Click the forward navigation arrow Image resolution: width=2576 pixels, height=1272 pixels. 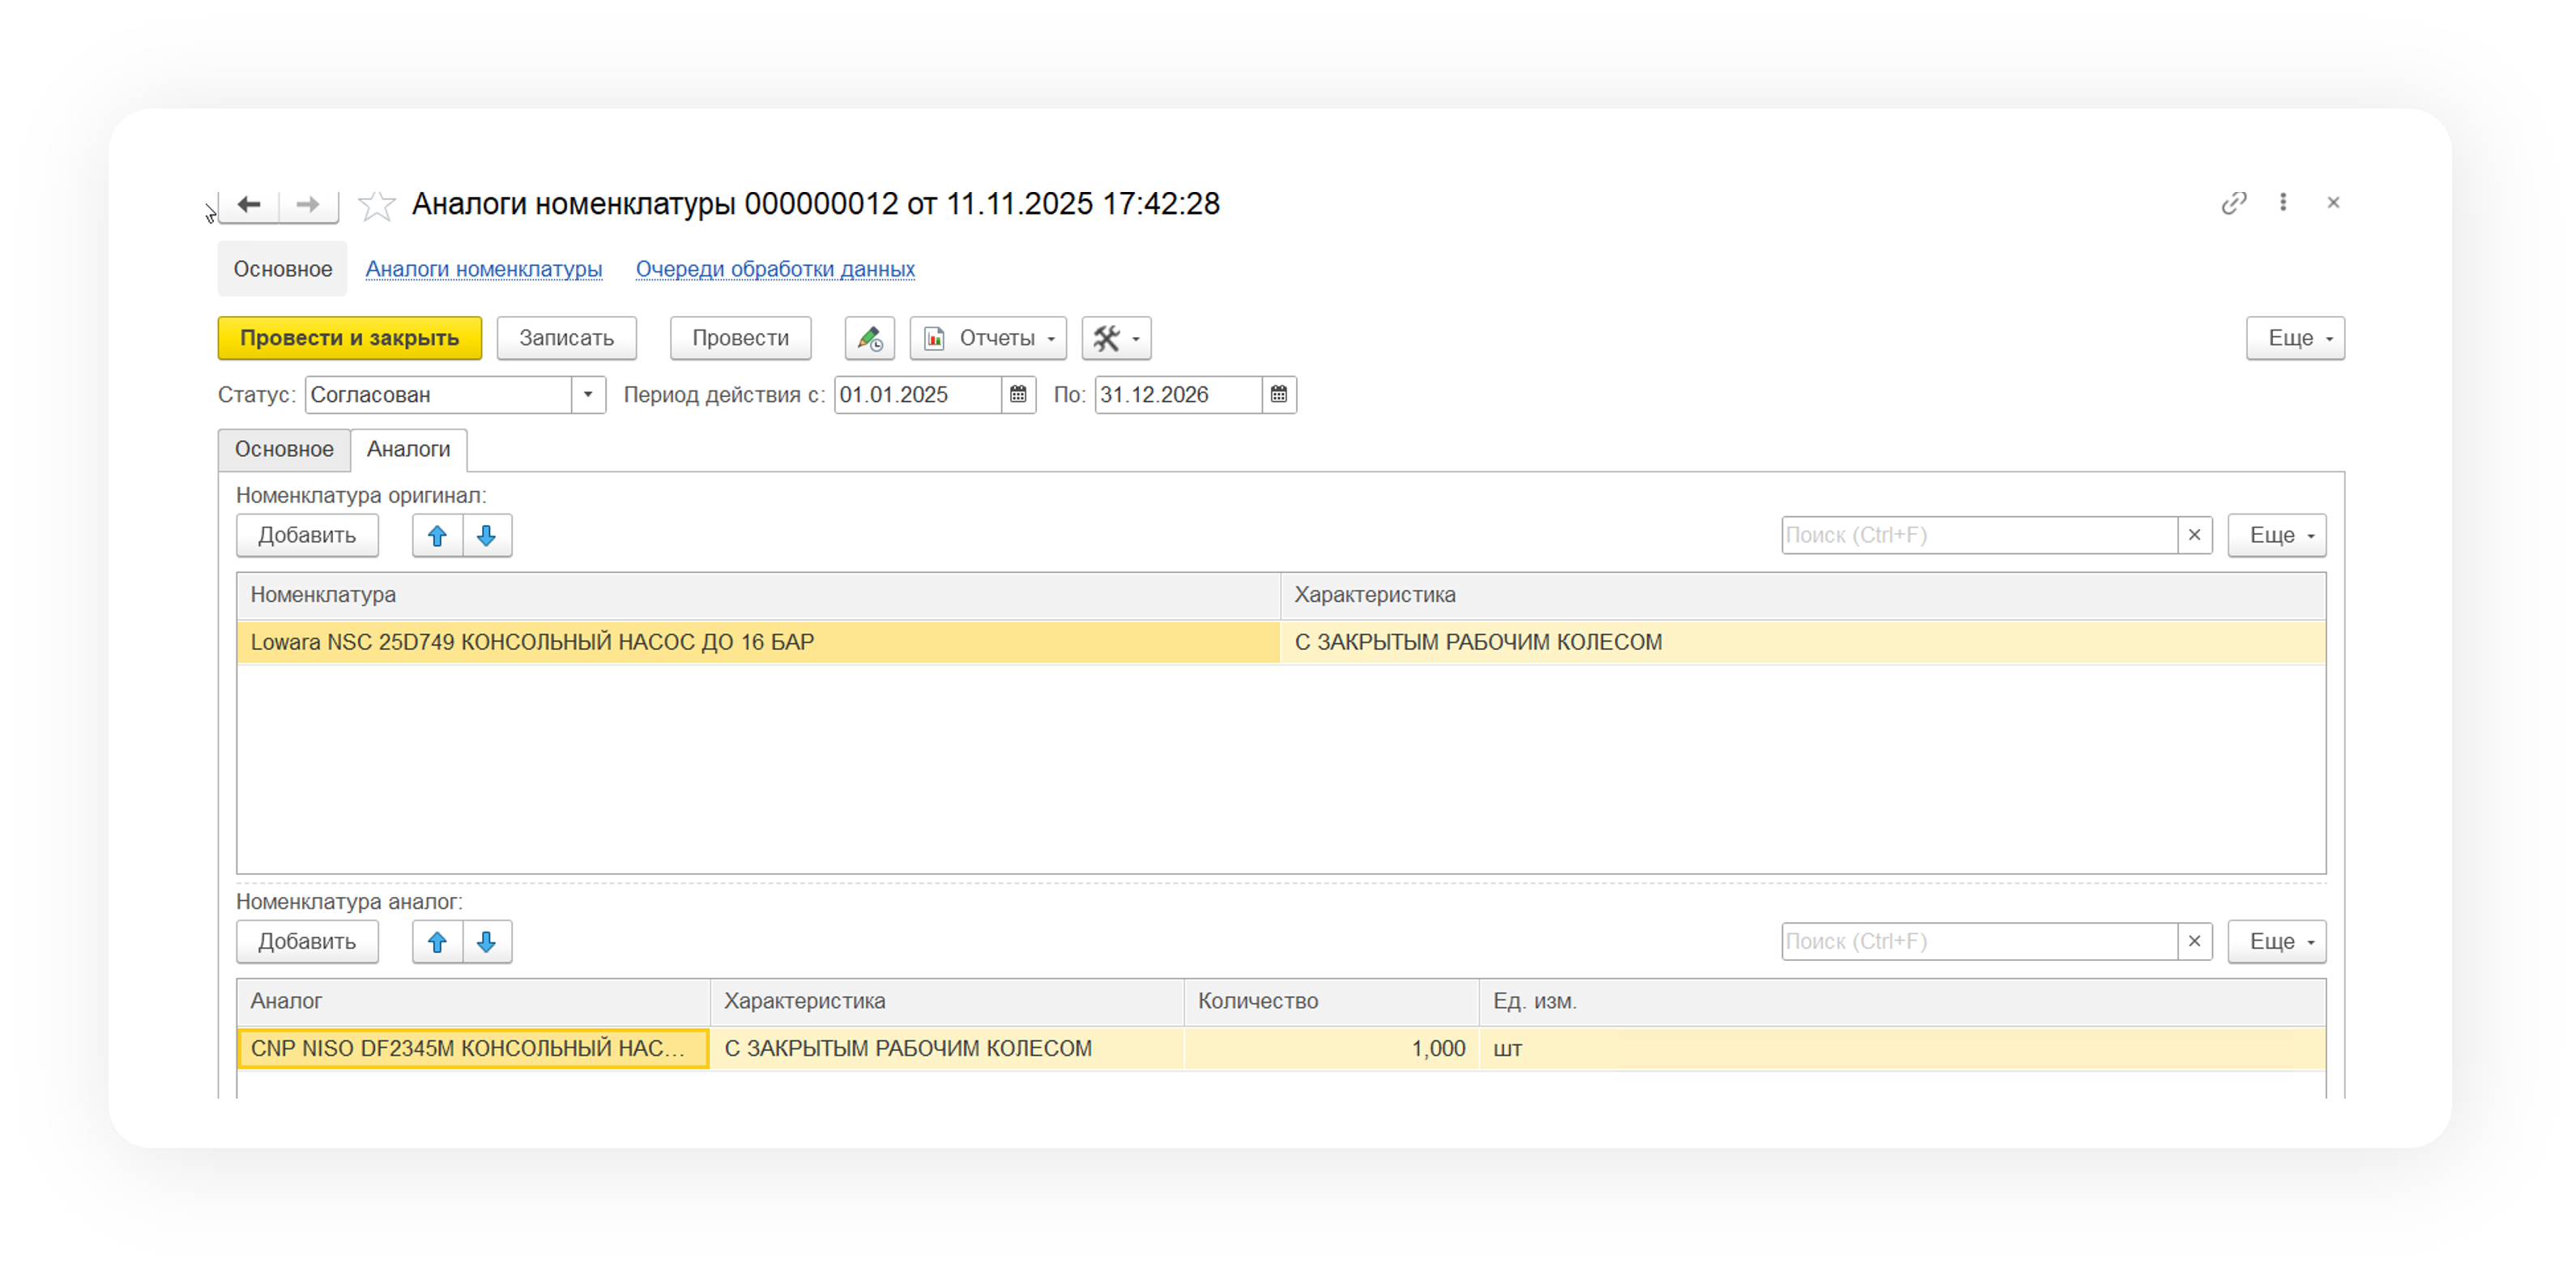(x=308, y=204)
